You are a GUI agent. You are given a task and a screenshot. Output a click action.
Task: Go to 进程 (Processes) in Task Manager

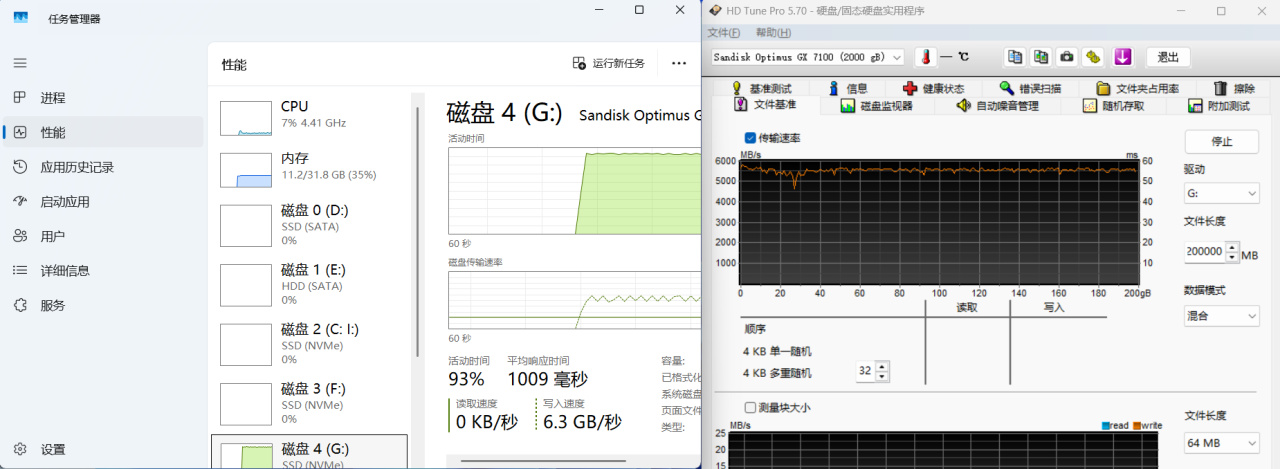tap(103, 98)
